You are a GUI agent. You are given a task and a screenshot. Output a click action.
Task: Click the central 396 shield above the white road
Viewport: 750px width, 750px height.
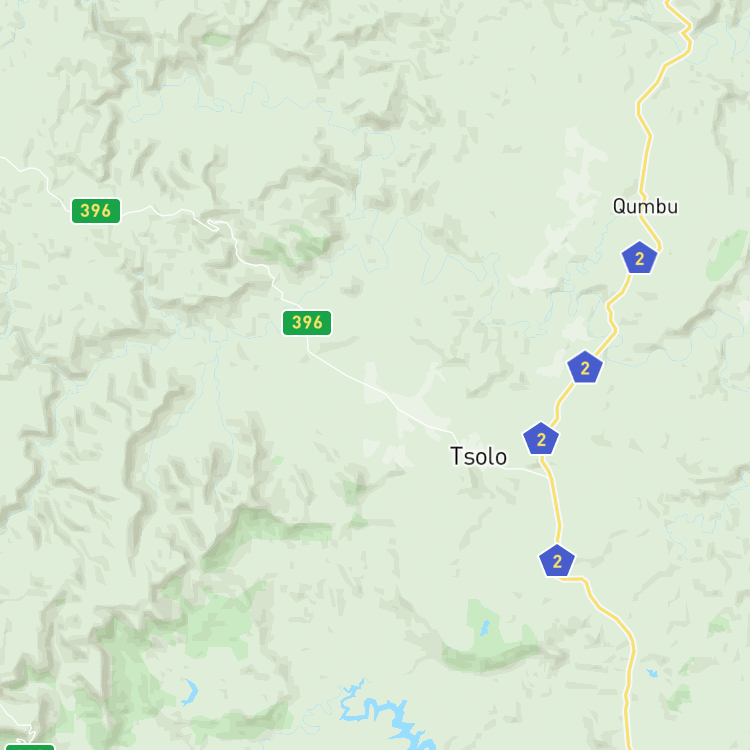307,323
